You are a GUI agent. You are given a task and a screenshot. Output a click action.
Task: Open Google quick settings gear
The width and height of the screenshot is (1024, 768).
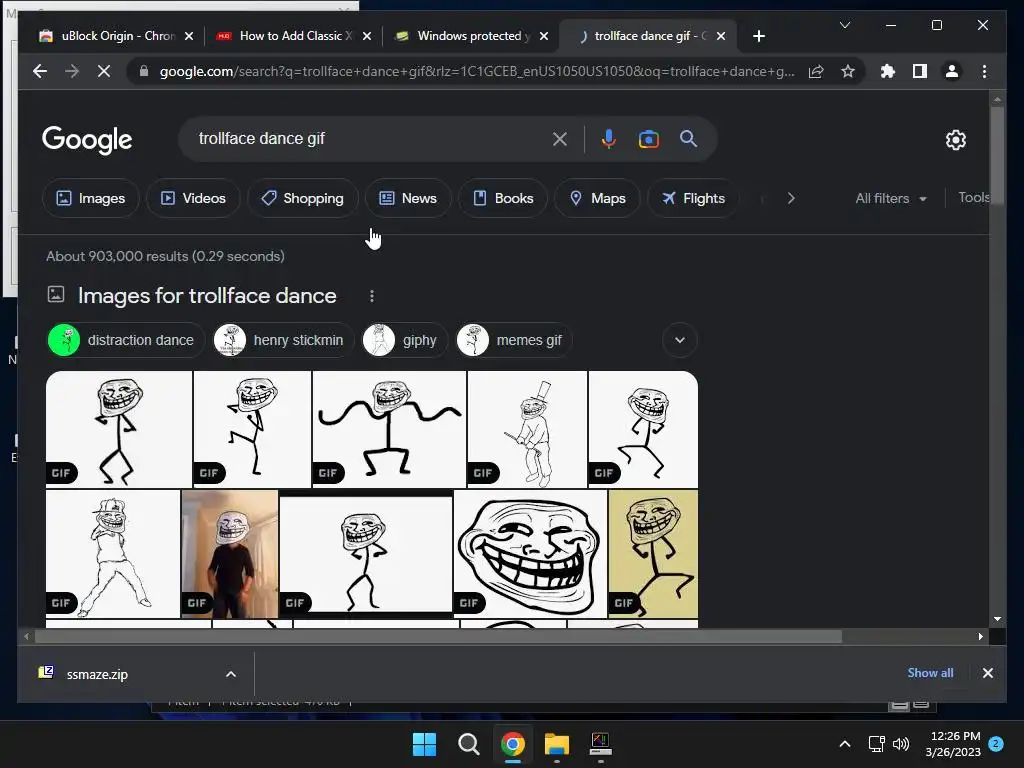point(955,140)
